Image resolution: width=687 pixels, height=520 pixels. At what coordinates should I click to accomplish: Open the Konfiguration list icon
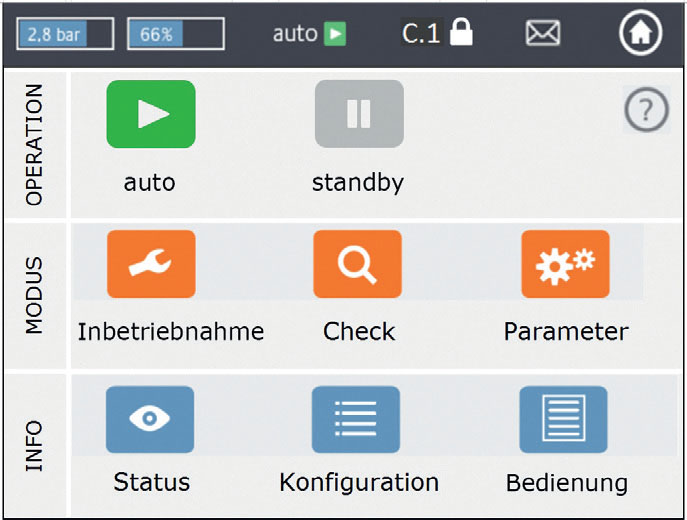(x=356, y=419)
